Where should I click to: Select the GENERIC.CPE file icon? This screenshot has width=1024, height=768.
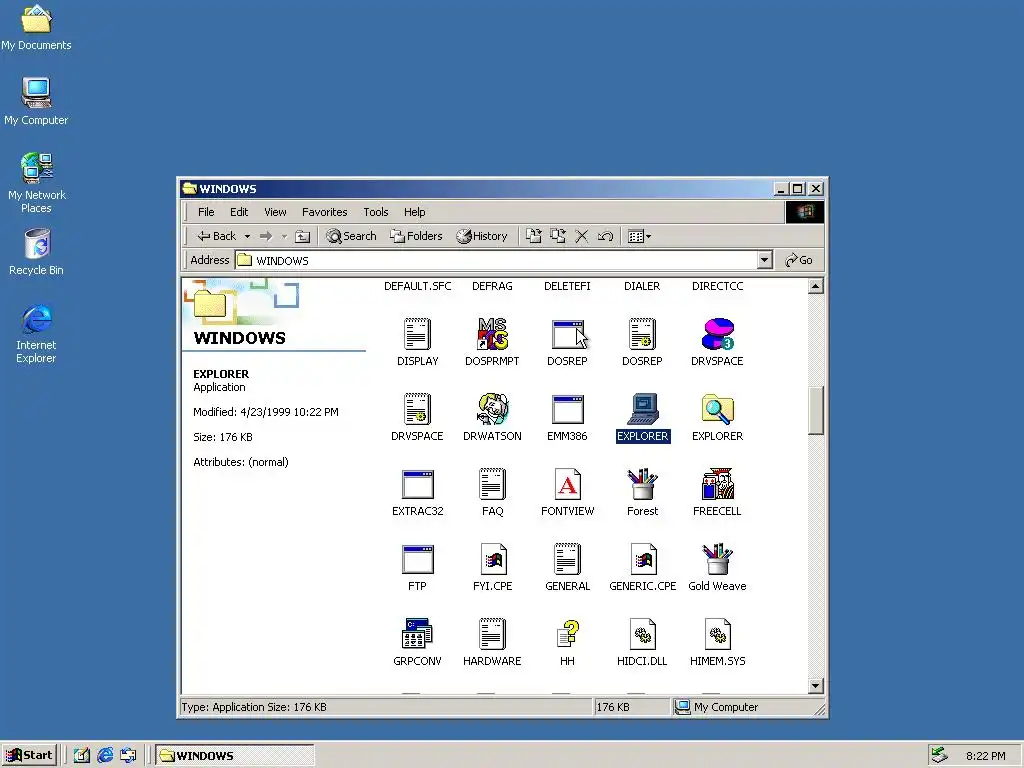(644, 559)
